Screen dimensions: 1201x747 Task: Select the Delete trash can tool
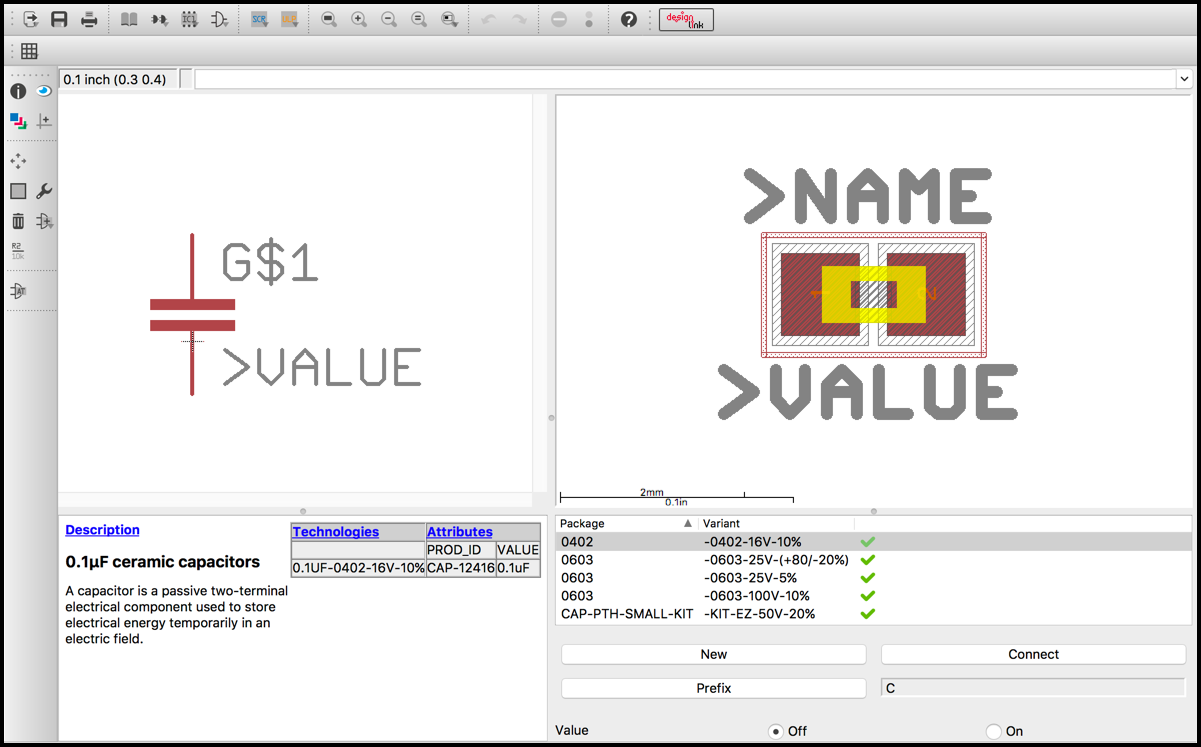18,221
